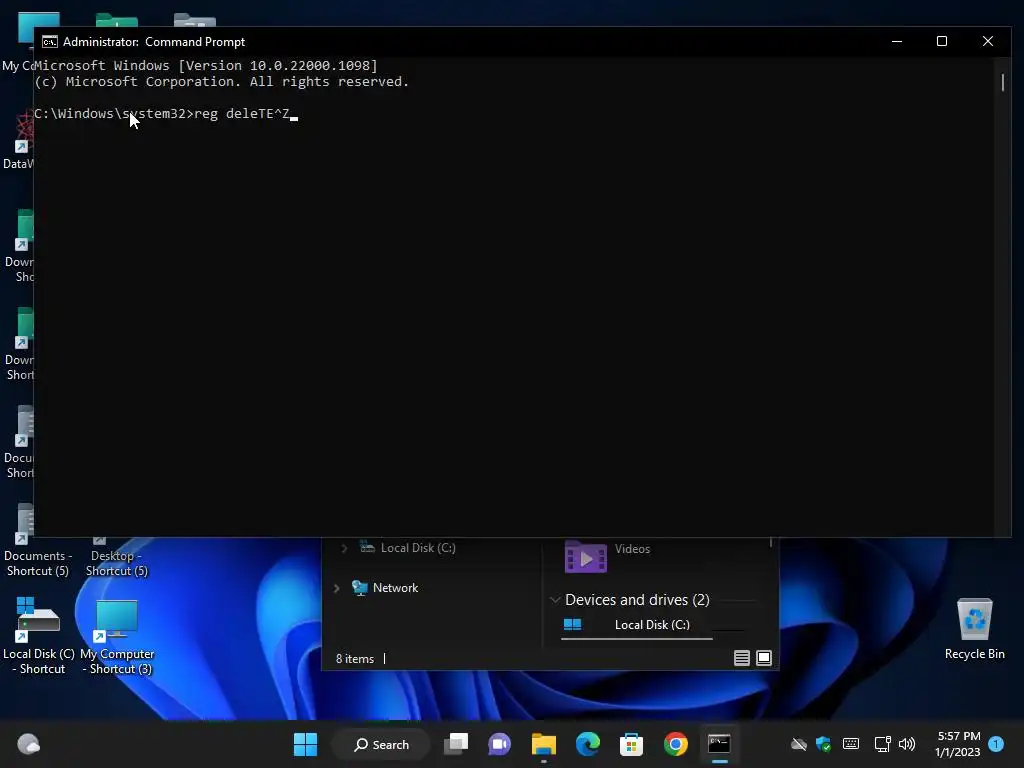Collapse the Devices and drives group
Image resolution: width=1024 pixels, height=768 pixels.
(x=555, y=600)
